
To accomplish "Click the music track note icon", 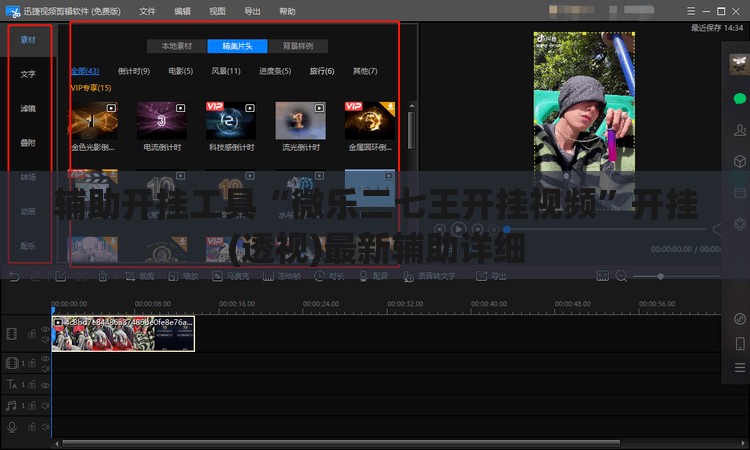I will pyautogui.click(x=11, y=406).
